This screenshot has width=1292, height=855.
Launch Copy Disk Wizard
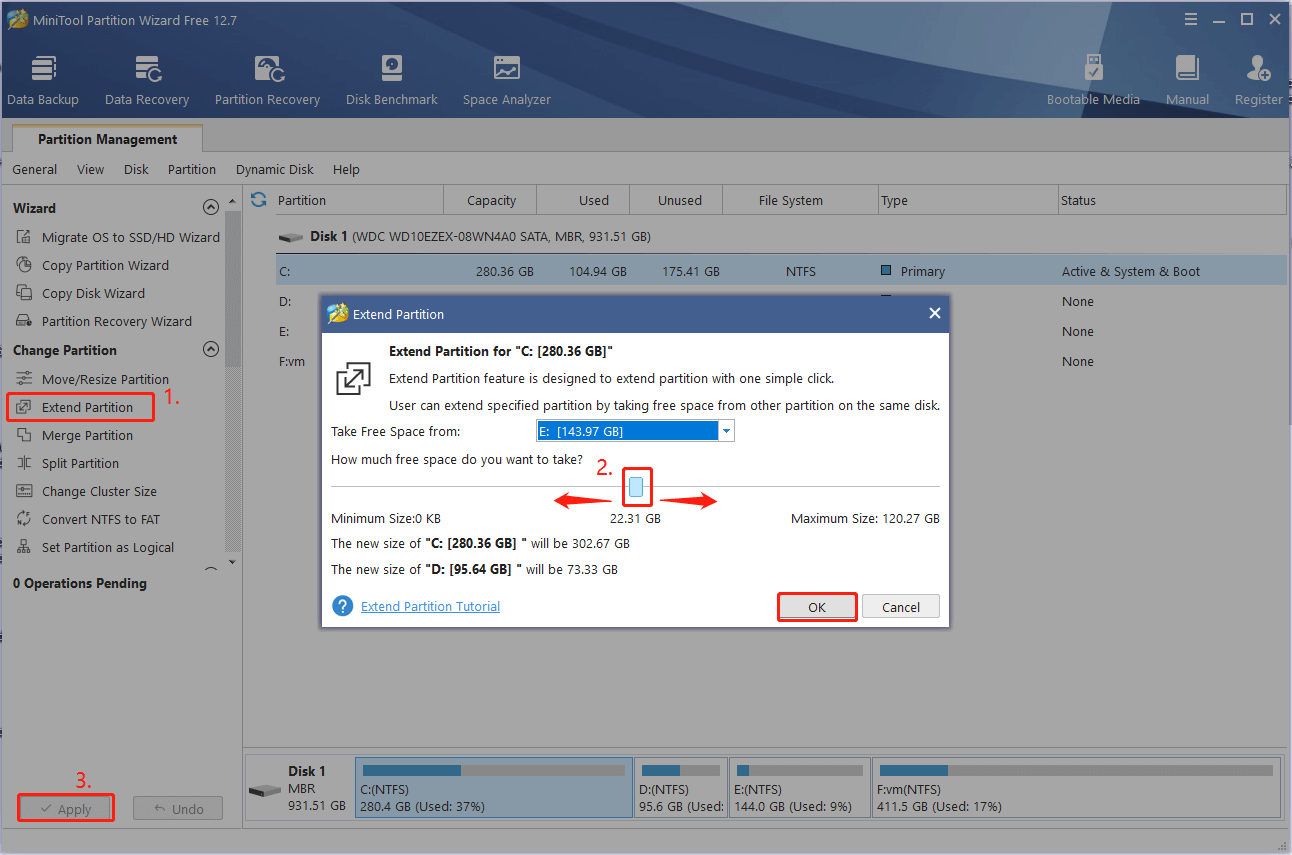(80, 293)
